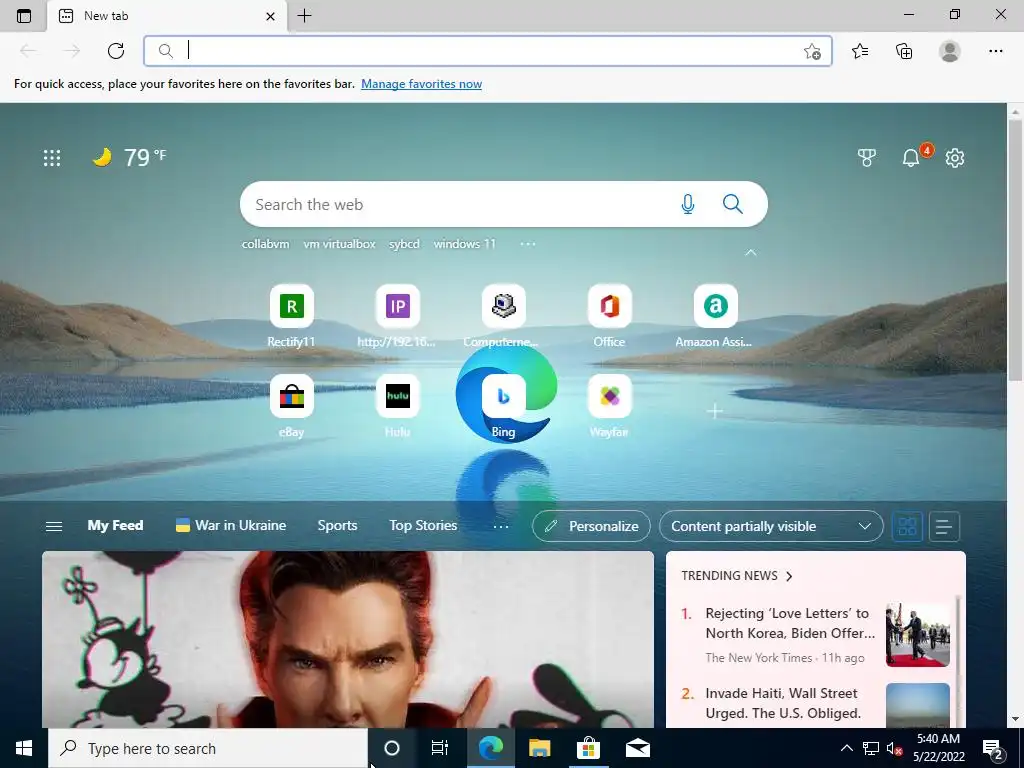Click the muted volume tray icon

pos(894,748)
